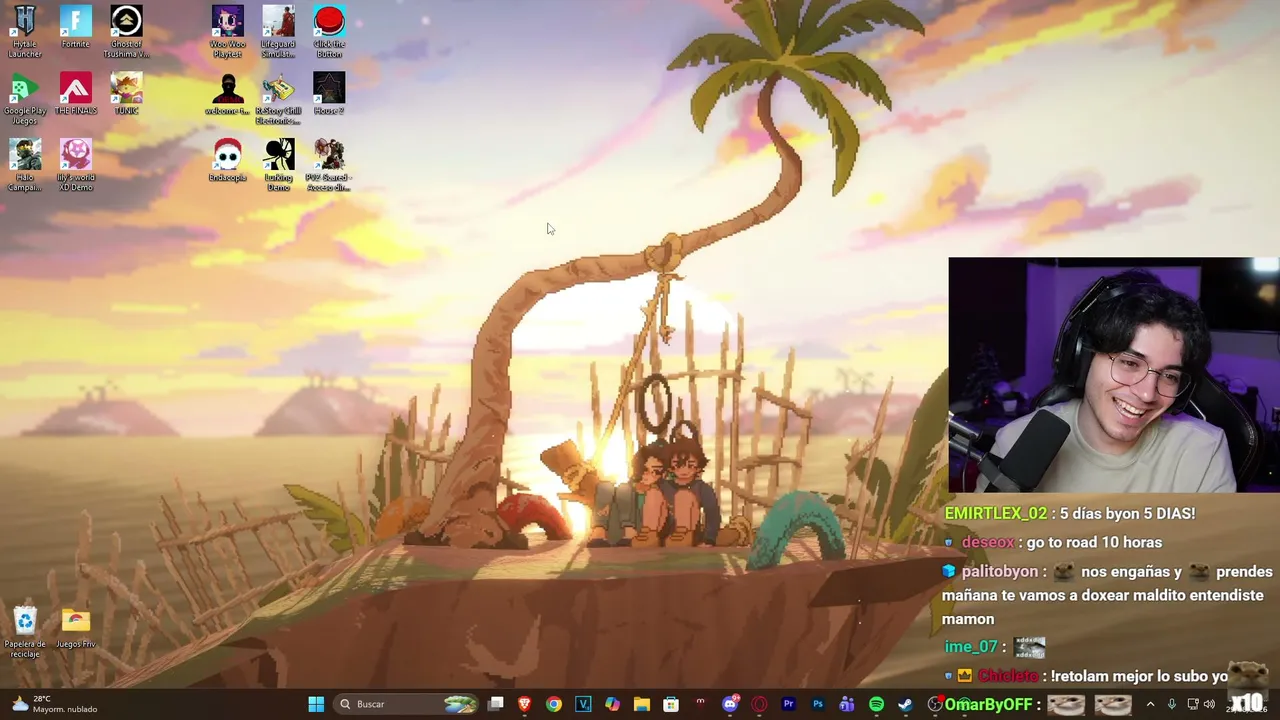Image resolution: width=1280 pixels, height=720 pixels.
Task: Select the Ghost of Tsushima desktop shortcut
Action: [x=126, y=31]
